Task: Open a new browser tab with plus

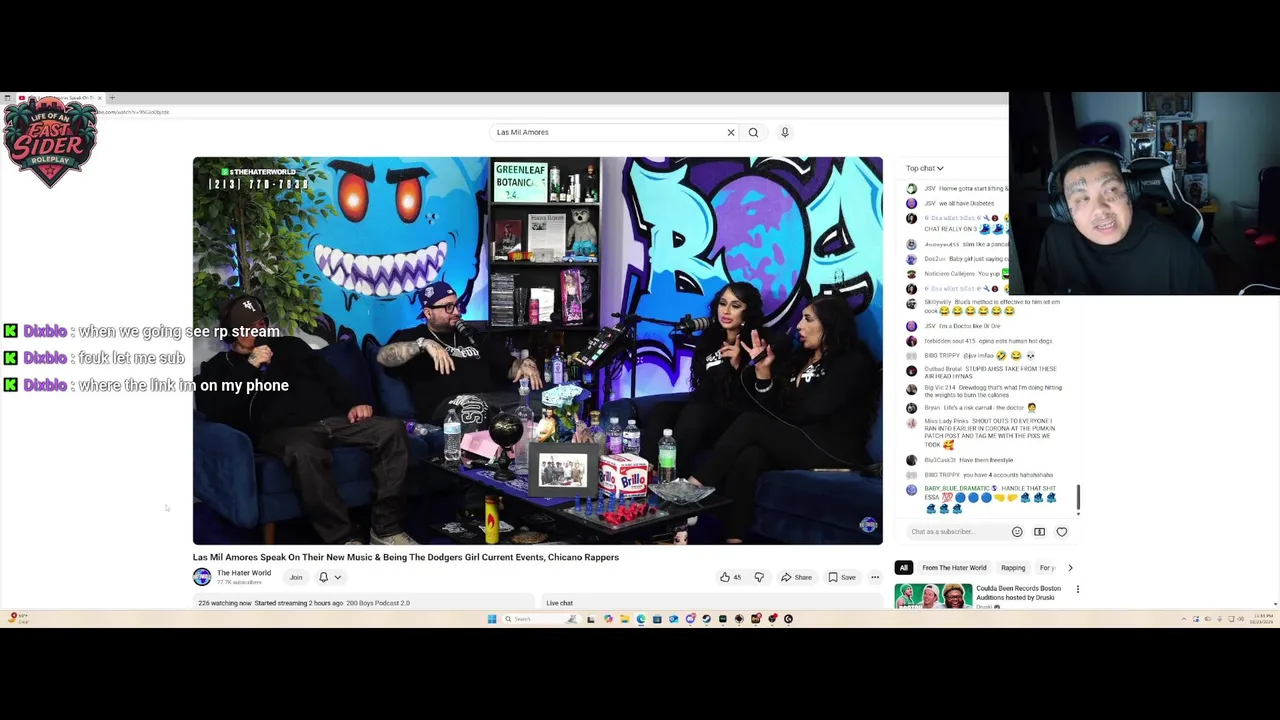Action: 112,98
